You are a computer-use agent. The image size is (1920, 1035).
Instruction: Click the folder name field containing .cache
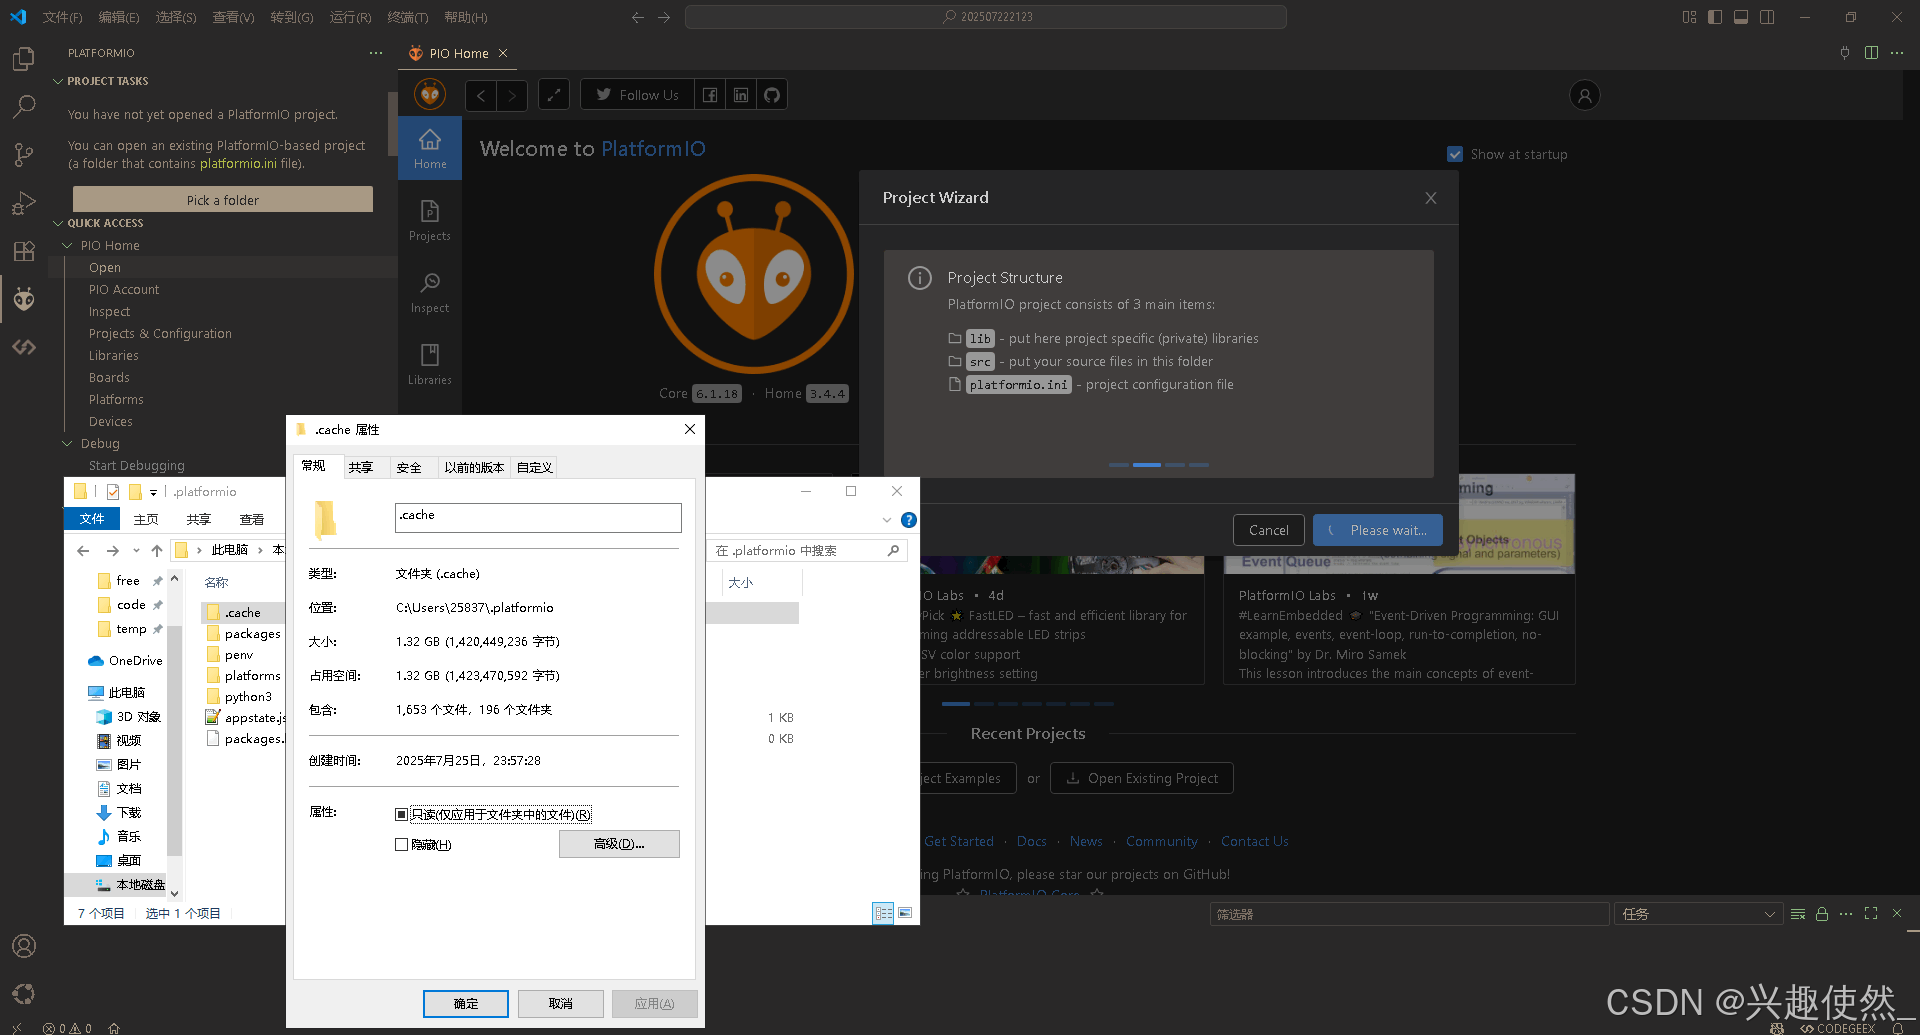point(538,517)
